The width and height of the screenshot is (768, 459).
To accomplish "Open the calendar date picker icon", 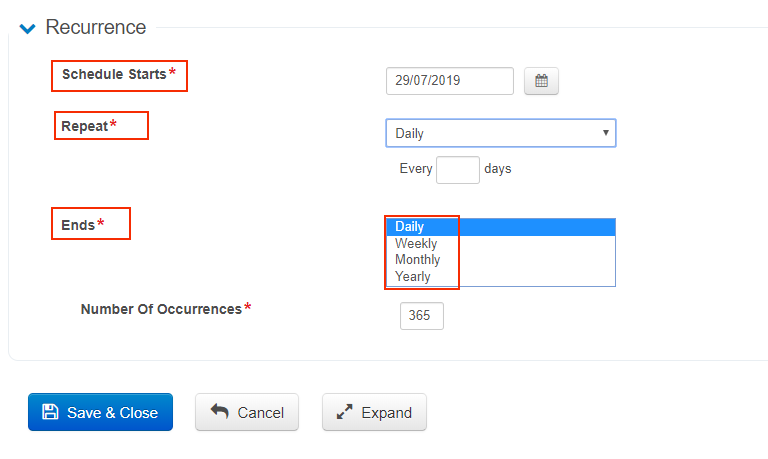I will pos(541,81).
